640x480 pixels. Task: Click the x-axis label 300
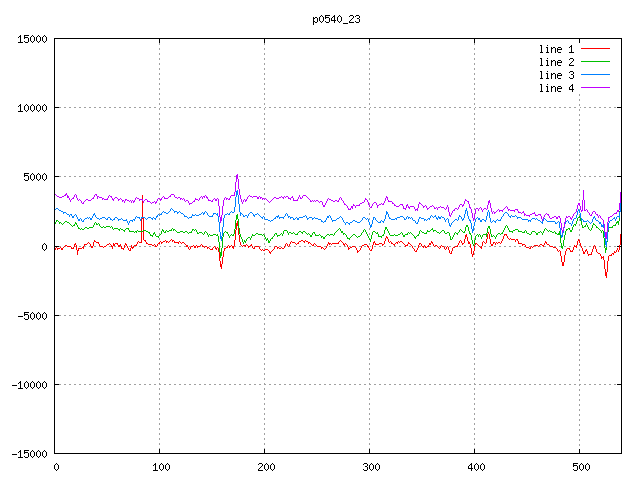371,467
